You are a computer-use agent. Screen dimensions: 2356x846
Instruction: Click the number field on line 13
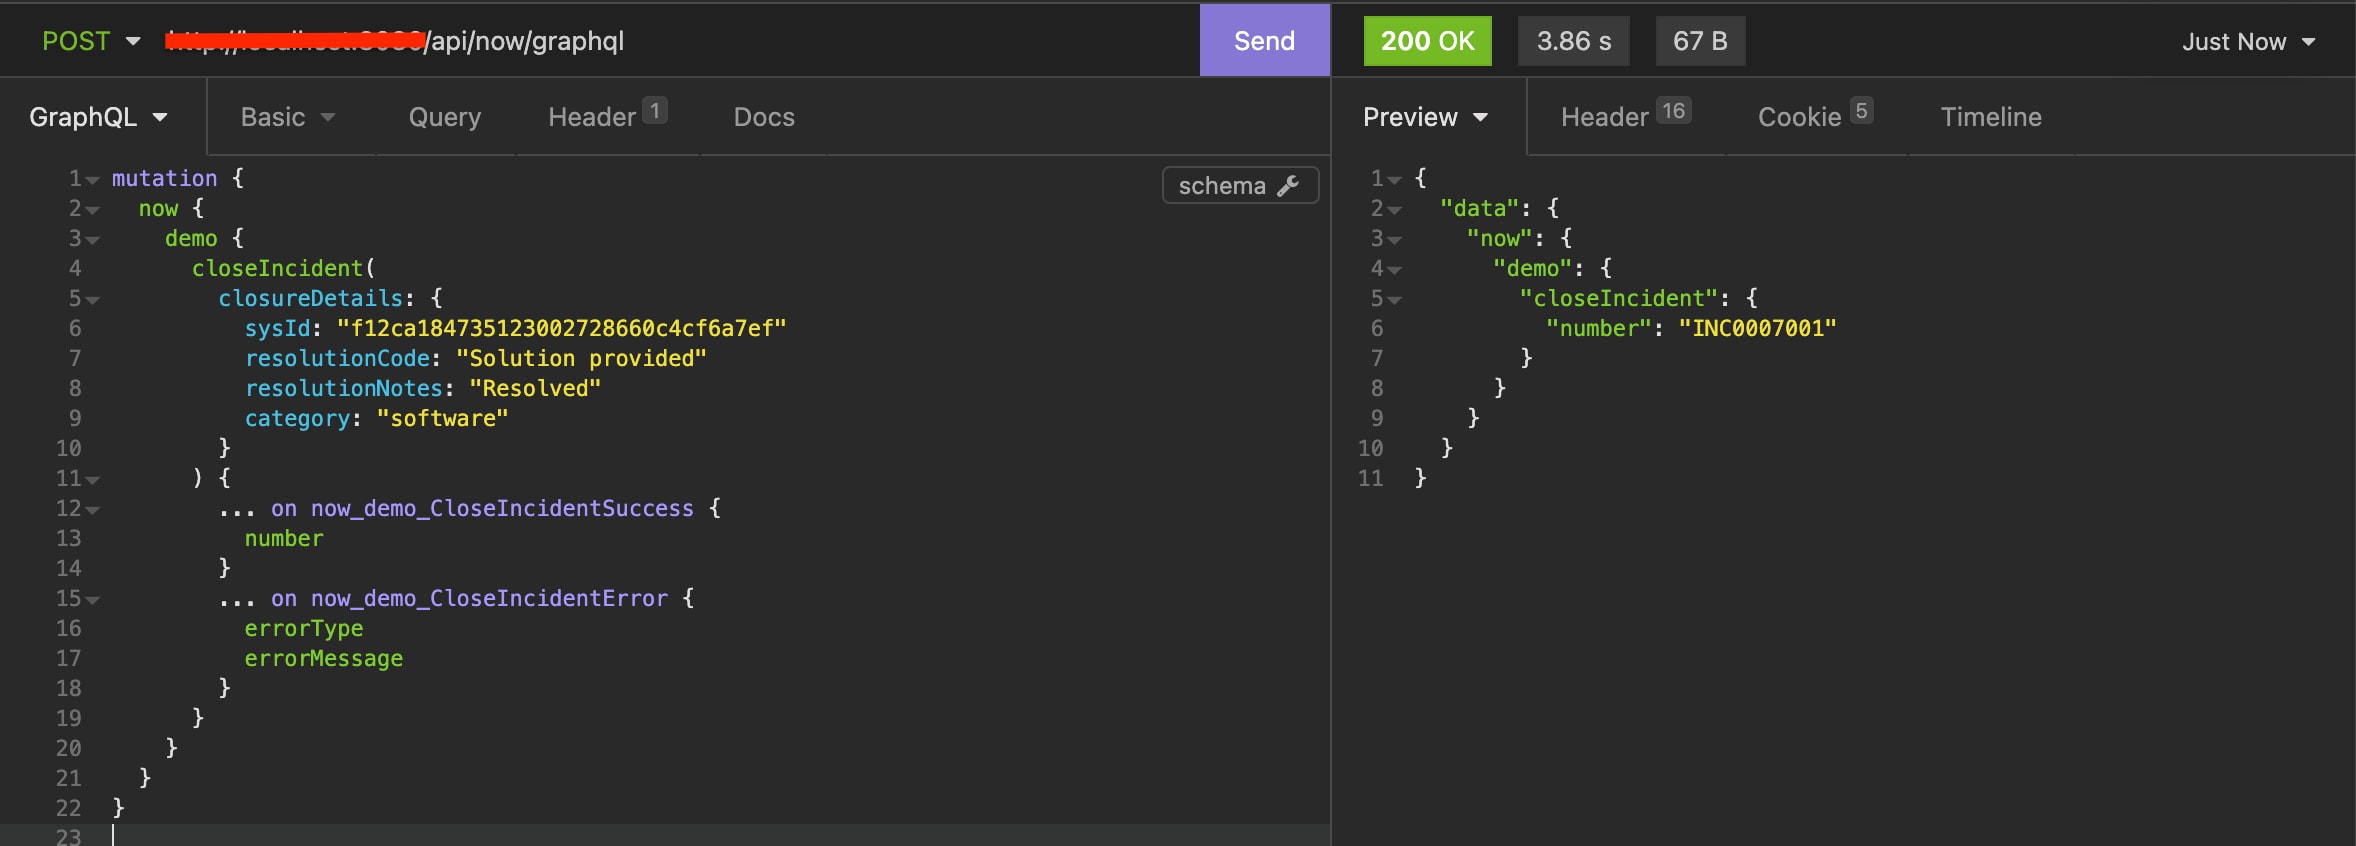(284, 538)
